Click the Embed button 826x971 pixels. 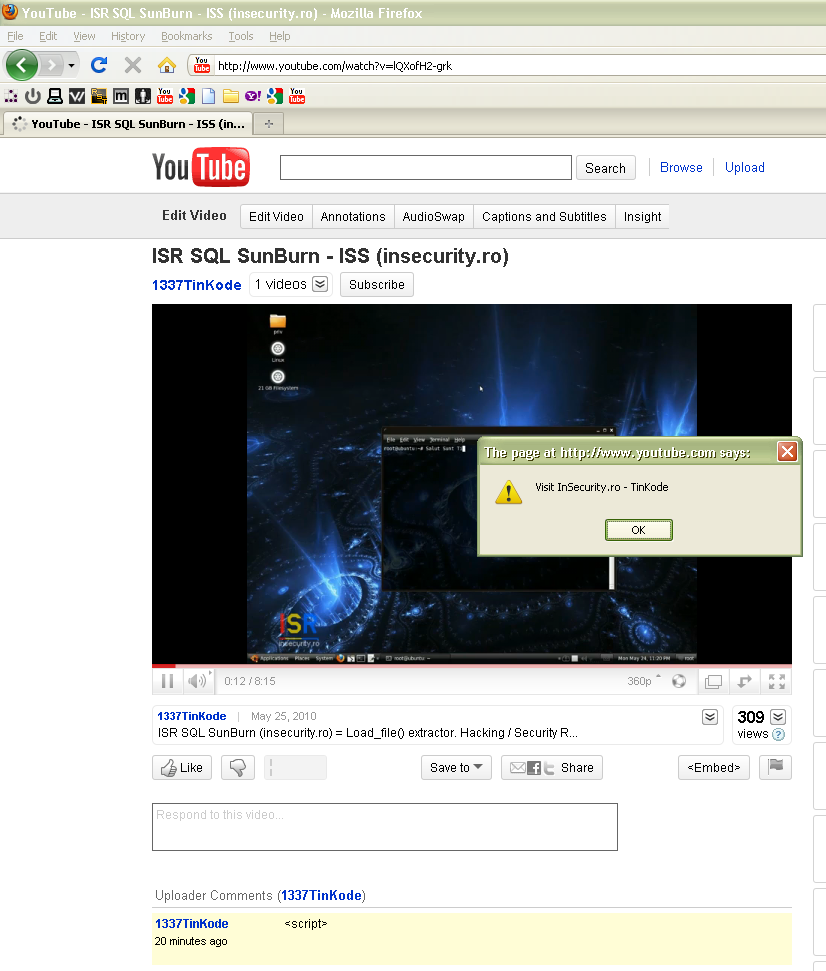(x=714, y=768)
